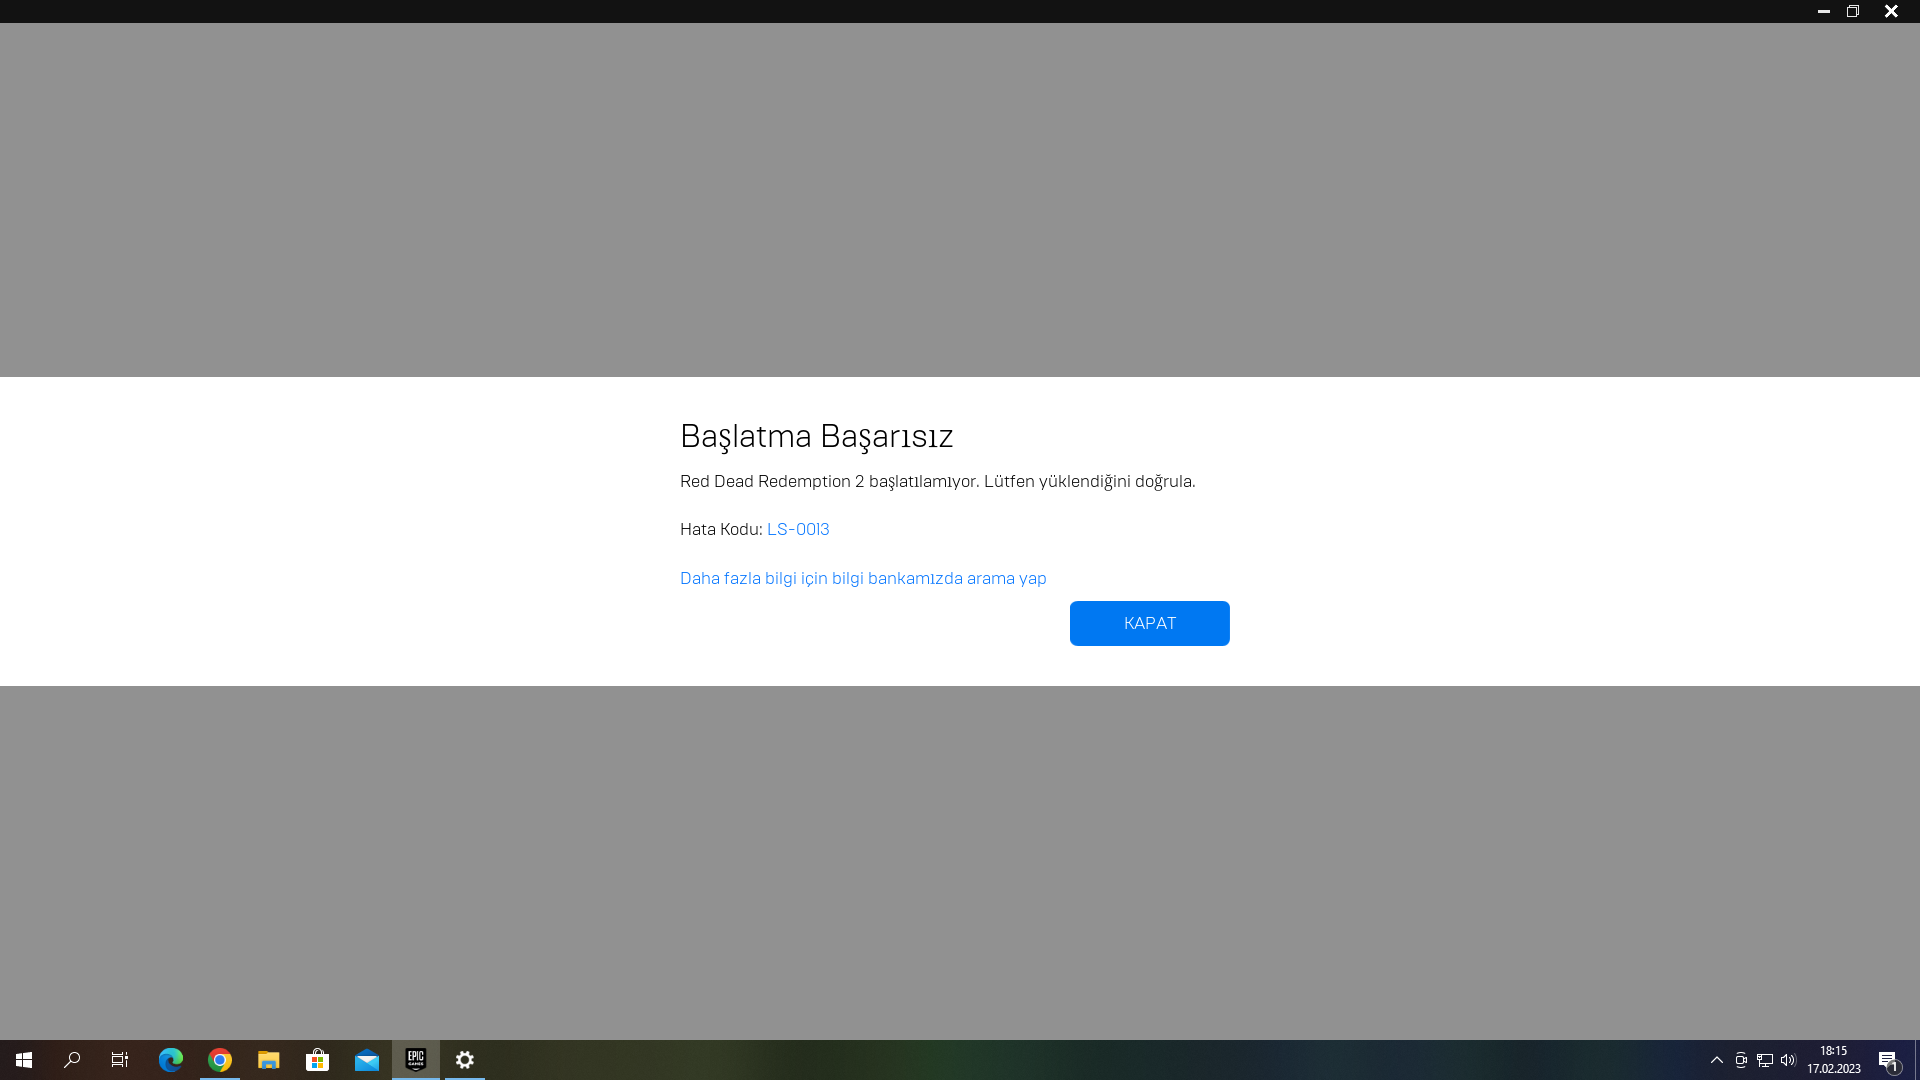The height and width of the screenshot is (1080, 1920).
Task: Click the Meet Now tray icon
Action: tap(1741, 1060)
